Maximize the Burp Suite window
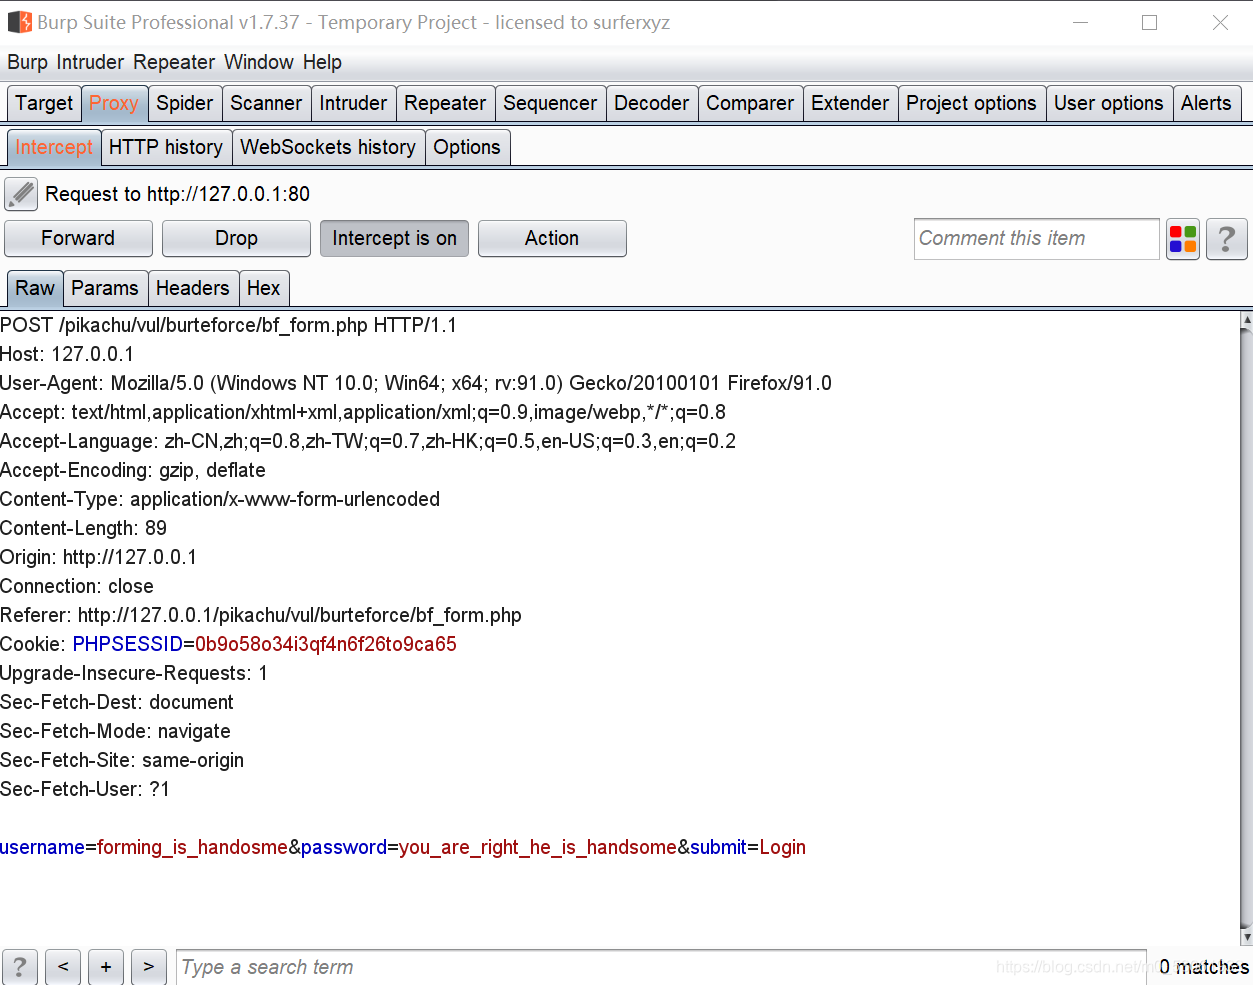Viewport: 1253px width, 985px height. pos(1150,22)
